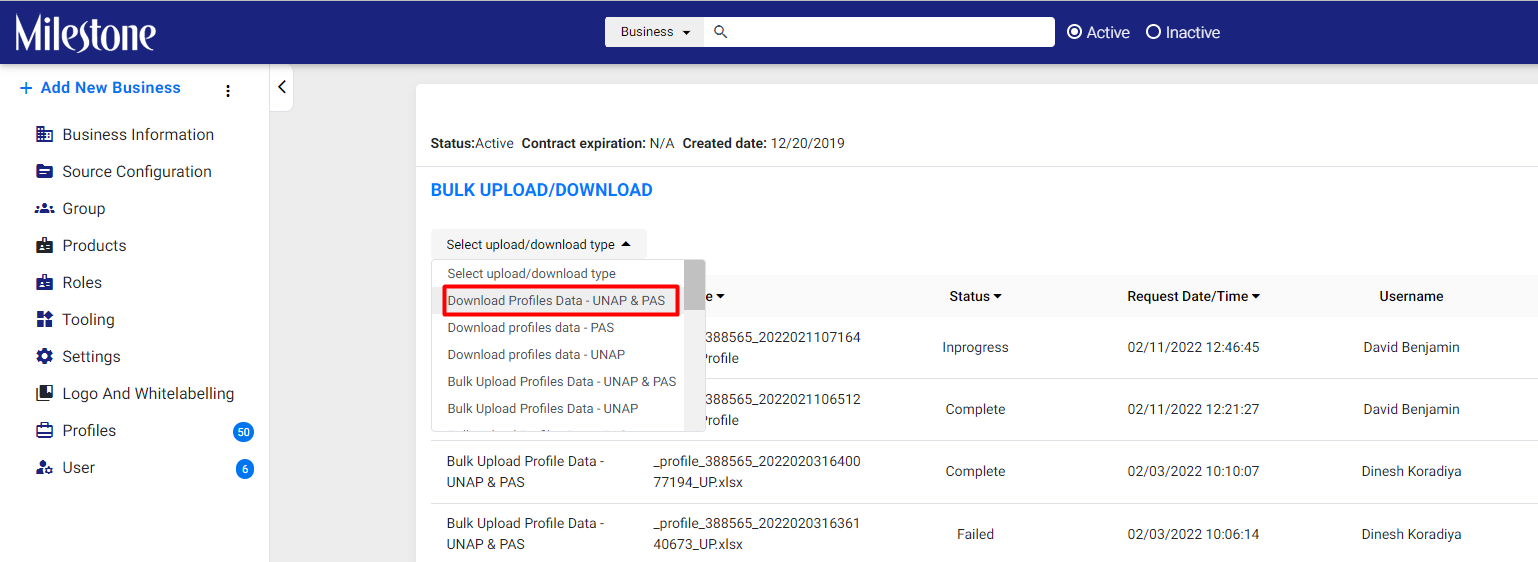Click the plus icon to add business
Viewport: 1538px width, 562px height.
coord(26,88)
